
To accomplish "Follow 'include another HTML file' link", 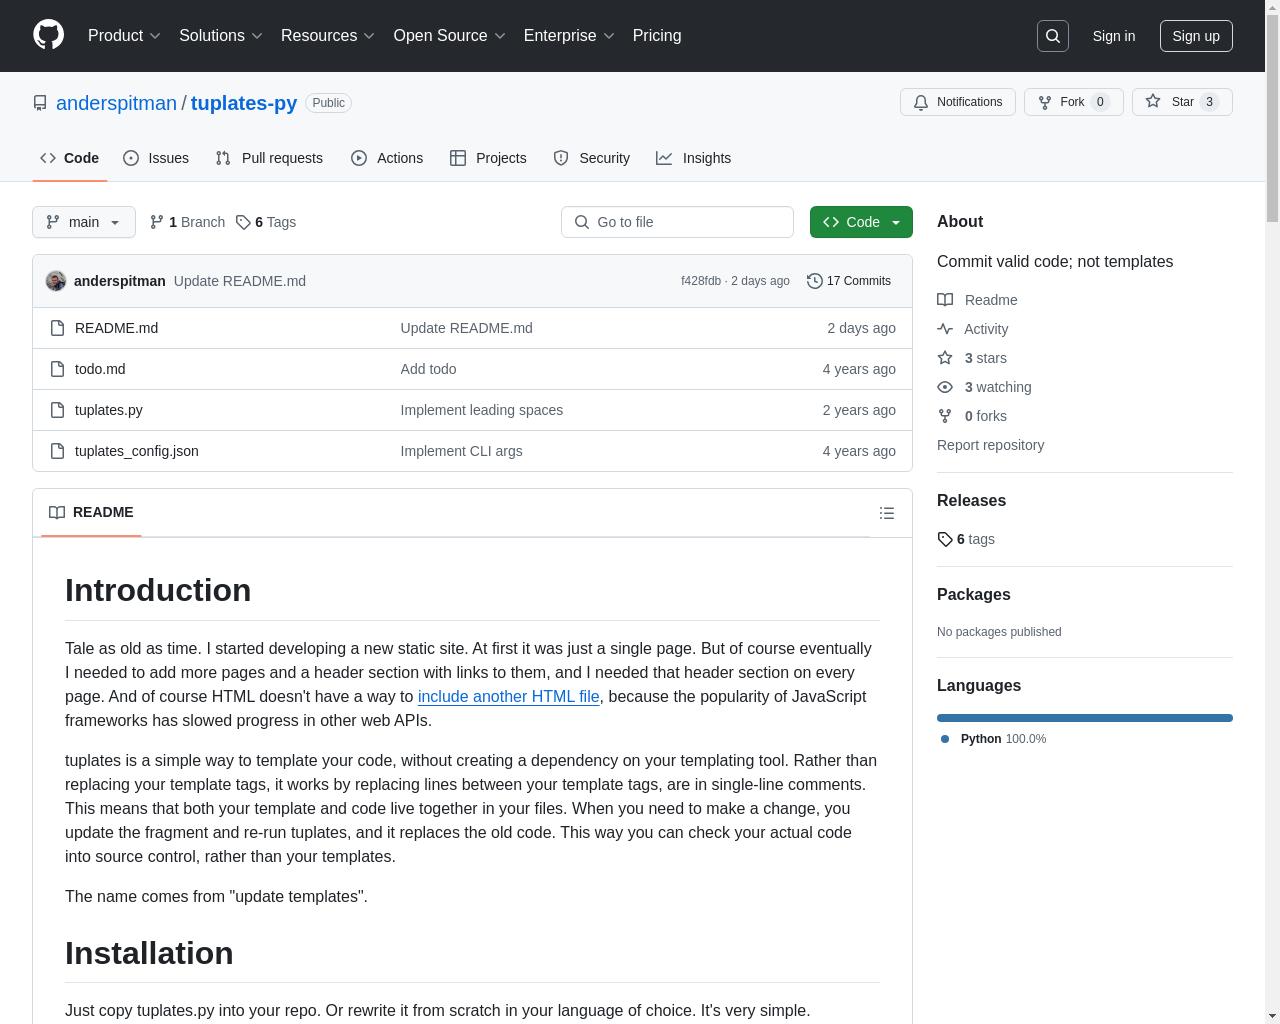I will click(509, 696).
